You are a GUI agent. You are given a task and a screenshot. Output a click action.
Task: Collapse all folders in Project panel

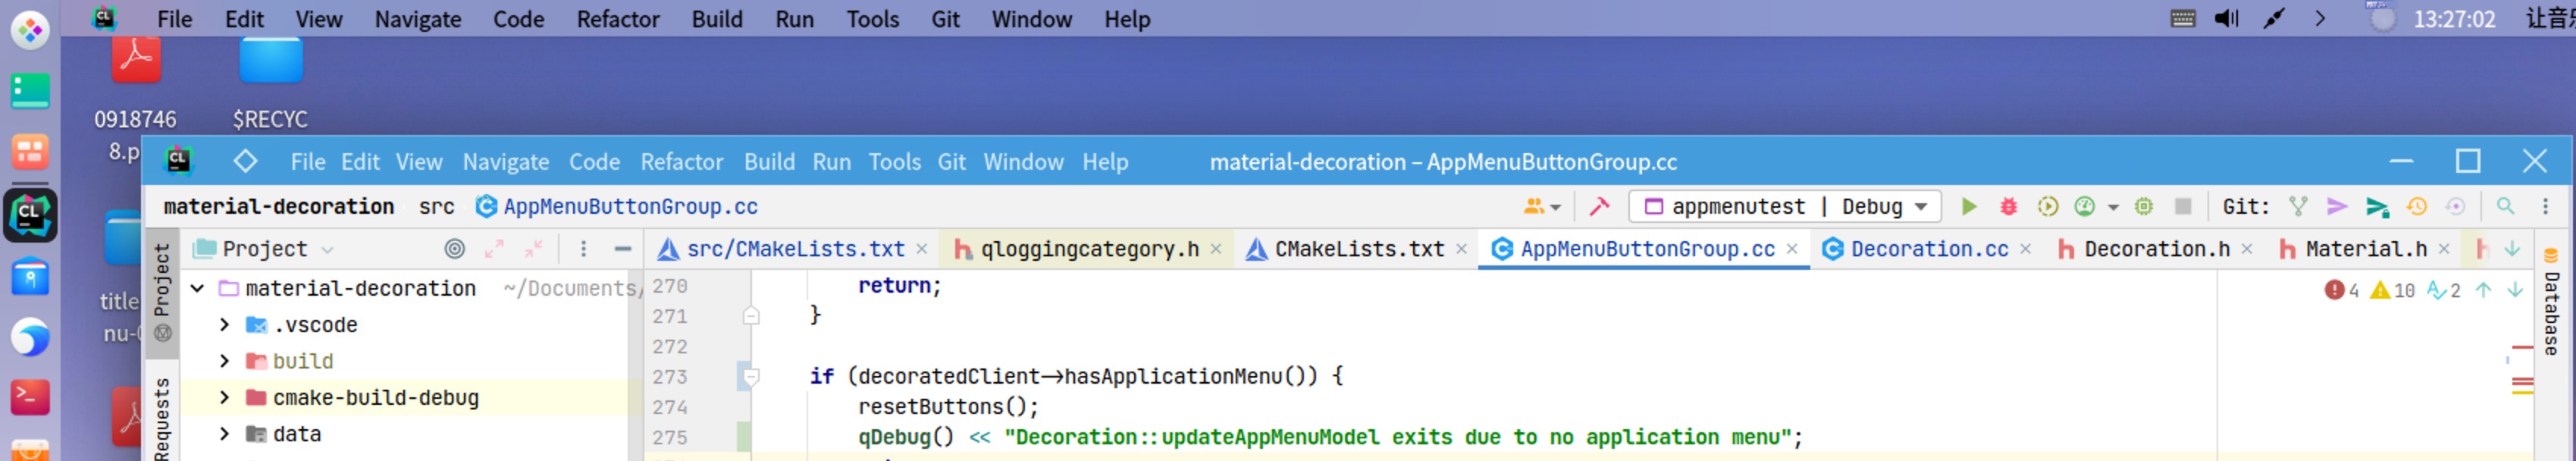pyautogui.click(x=534, y=249)
